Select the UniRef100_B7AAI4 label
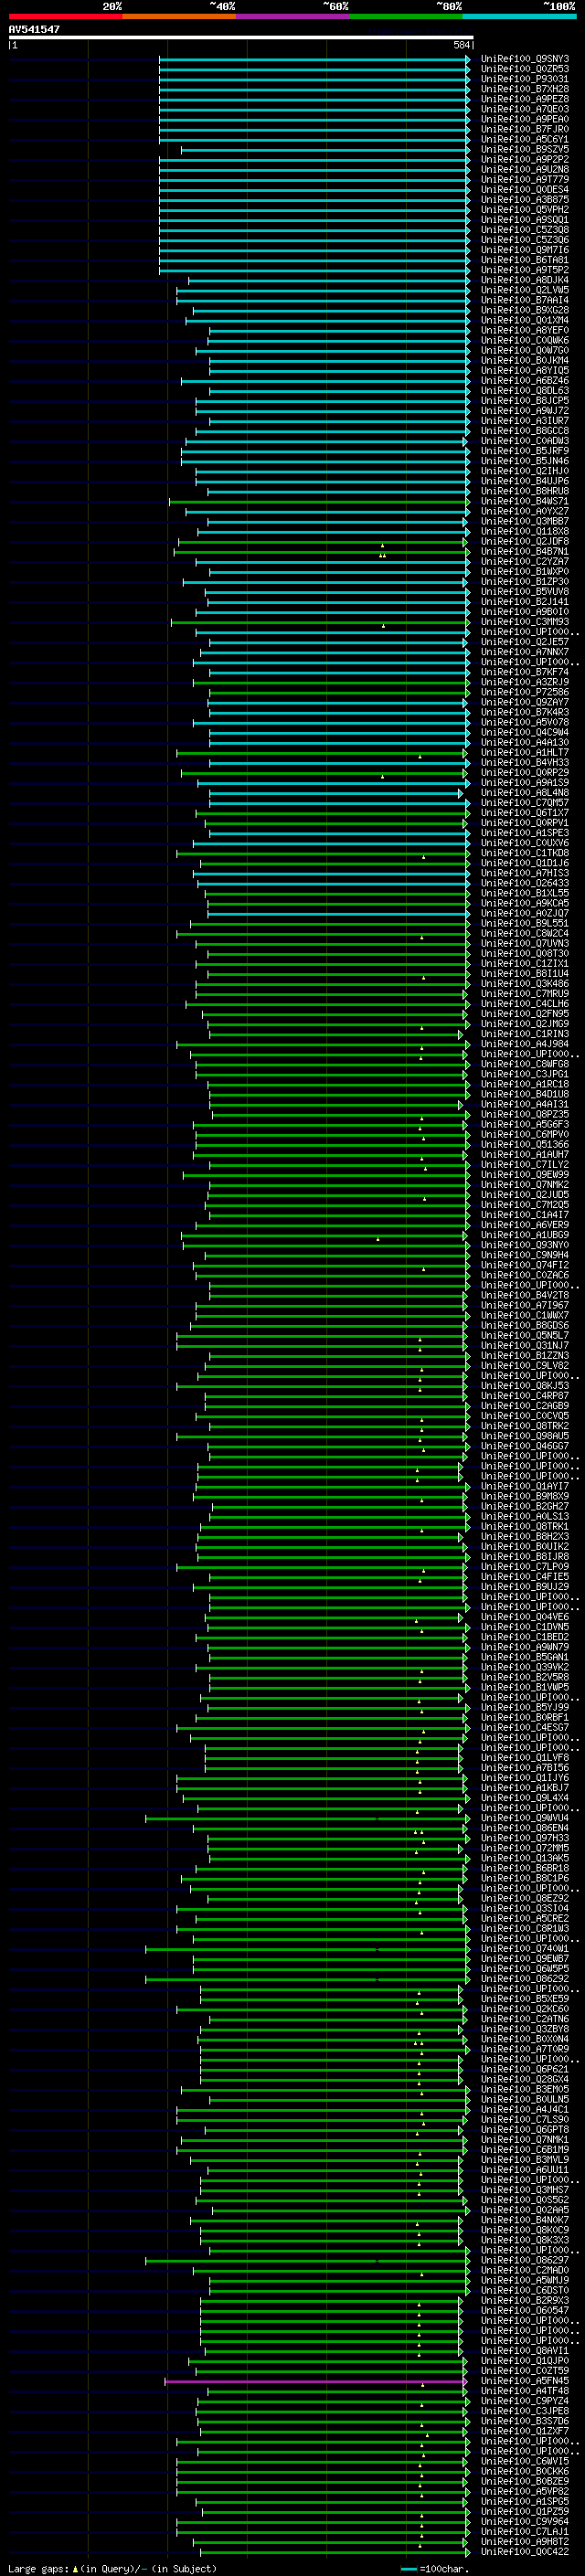Image resolution: width=585 pixels, height=2576 pixels. point(525,300)
